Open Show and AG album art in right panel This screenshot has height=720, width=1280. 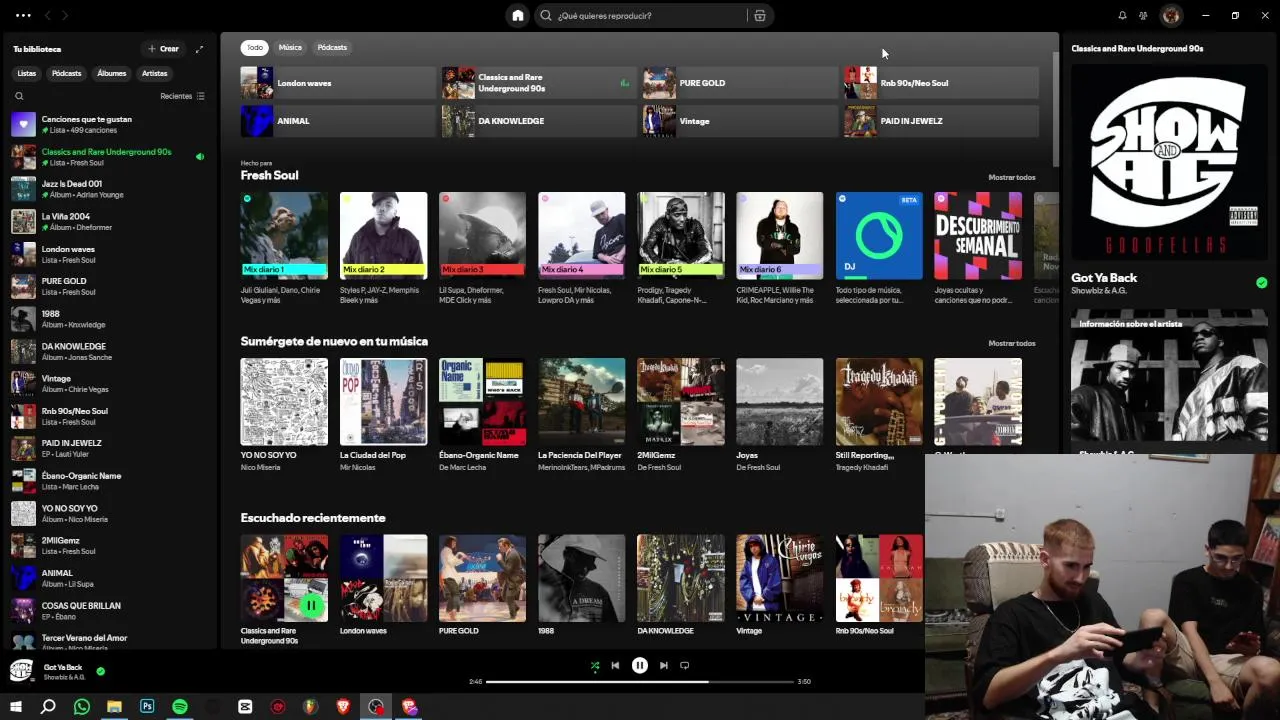pos(1169,162)
